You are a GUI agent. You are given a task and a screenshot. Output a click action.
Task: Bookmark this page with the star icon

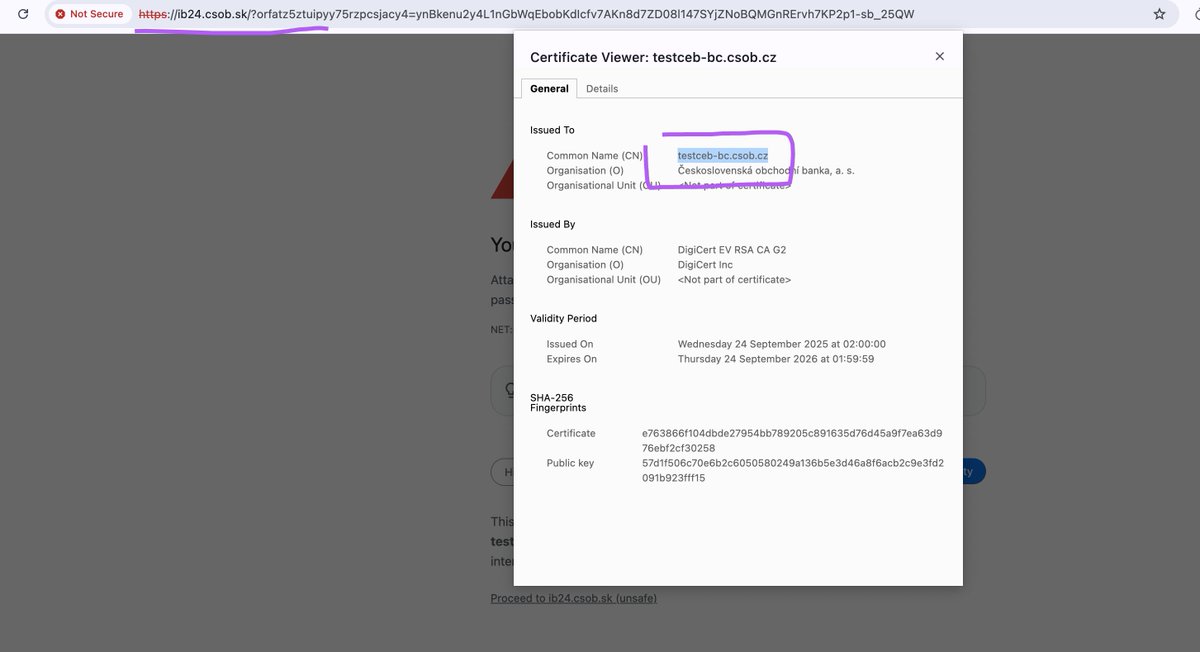tap(1159, 14)
